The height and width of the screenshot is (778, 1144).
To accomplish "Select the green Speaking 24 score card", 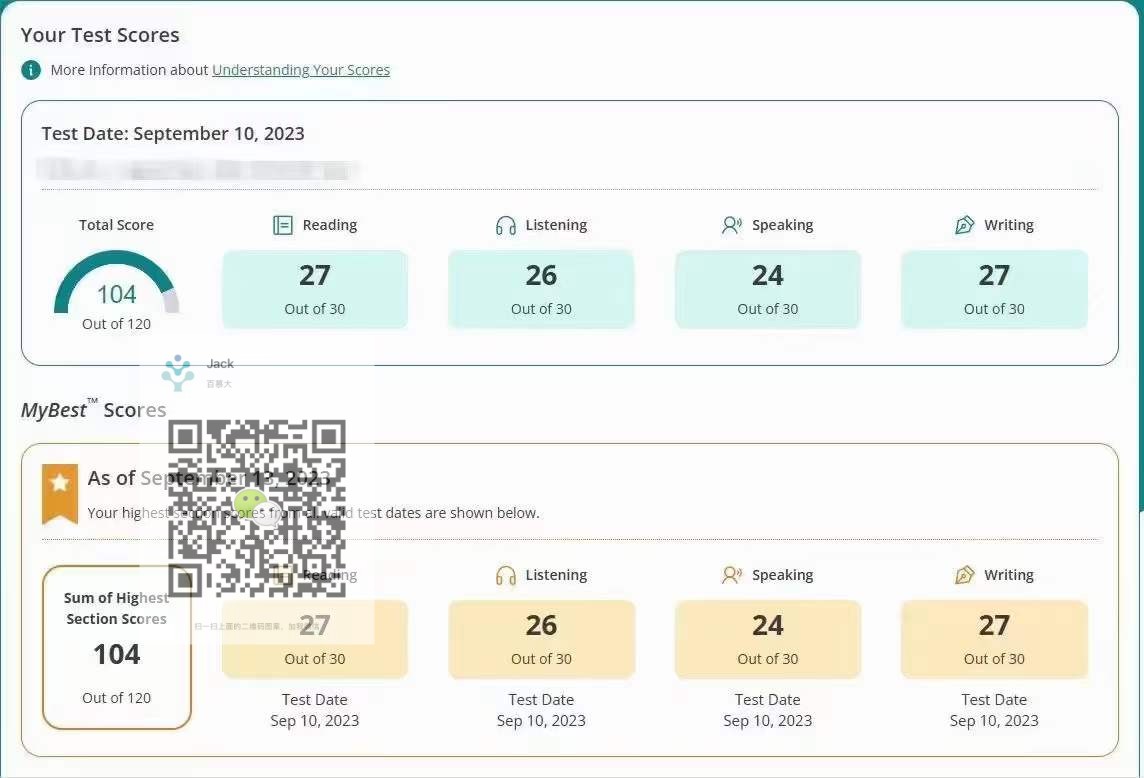I will click(x=768, y=289).
